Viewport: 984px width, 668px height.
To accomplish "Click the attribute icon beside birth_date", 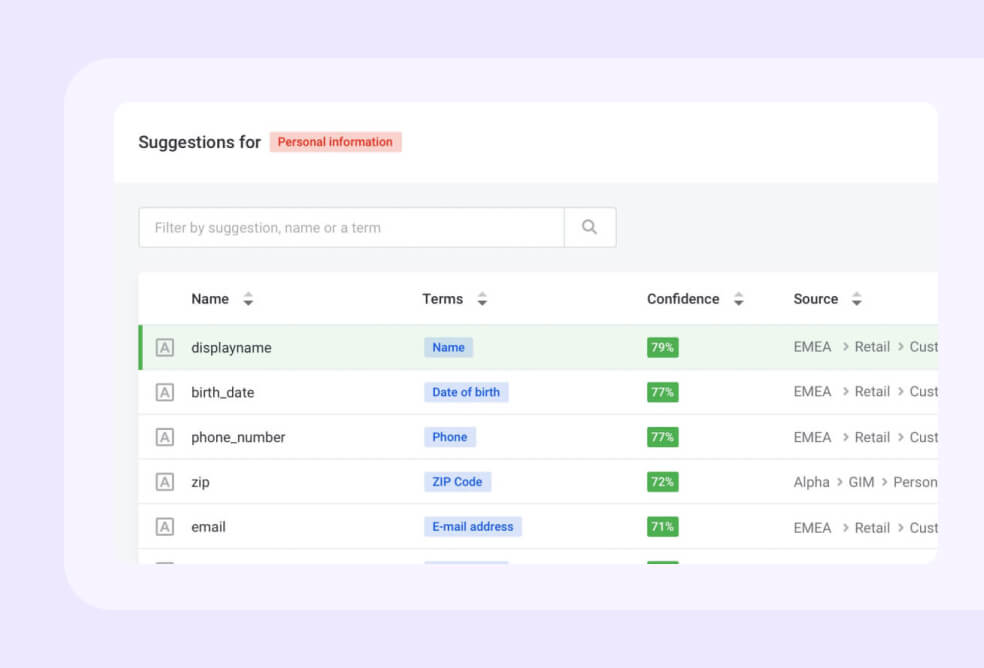I will tap(165, 393).
